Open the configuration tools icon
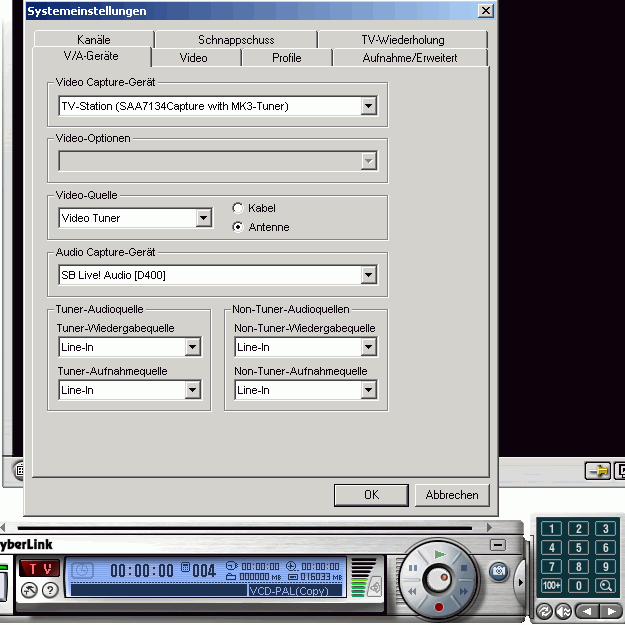This screenshot has width=625, height=625. 29,590
